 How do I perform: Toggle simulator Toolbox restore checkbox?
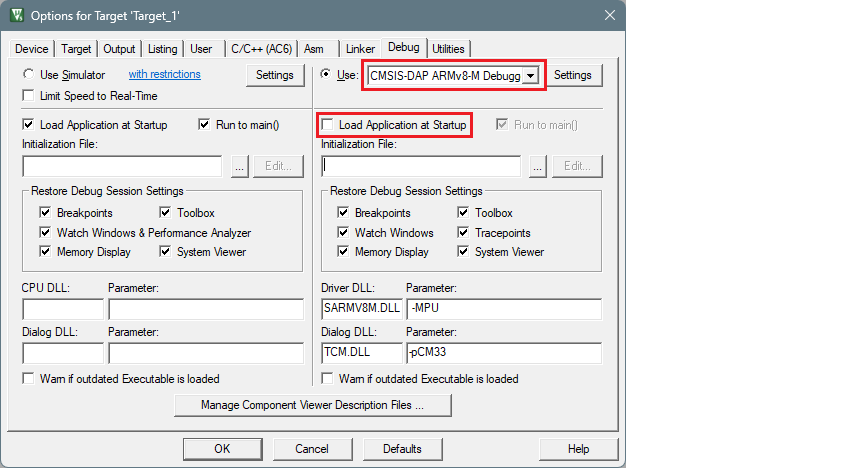point(165,212)
